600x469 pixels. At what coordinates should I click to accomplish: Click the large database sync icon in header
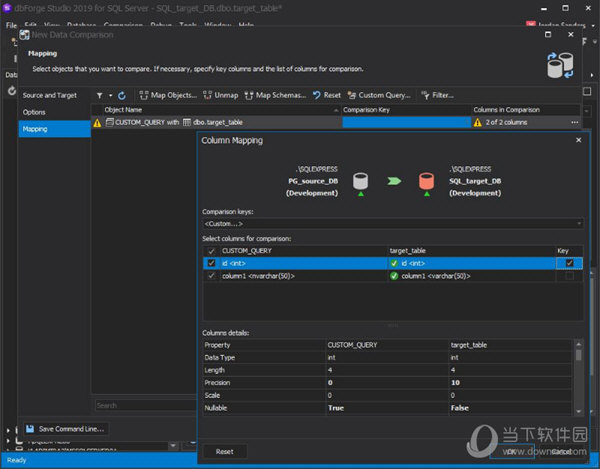tap(560, 65)
